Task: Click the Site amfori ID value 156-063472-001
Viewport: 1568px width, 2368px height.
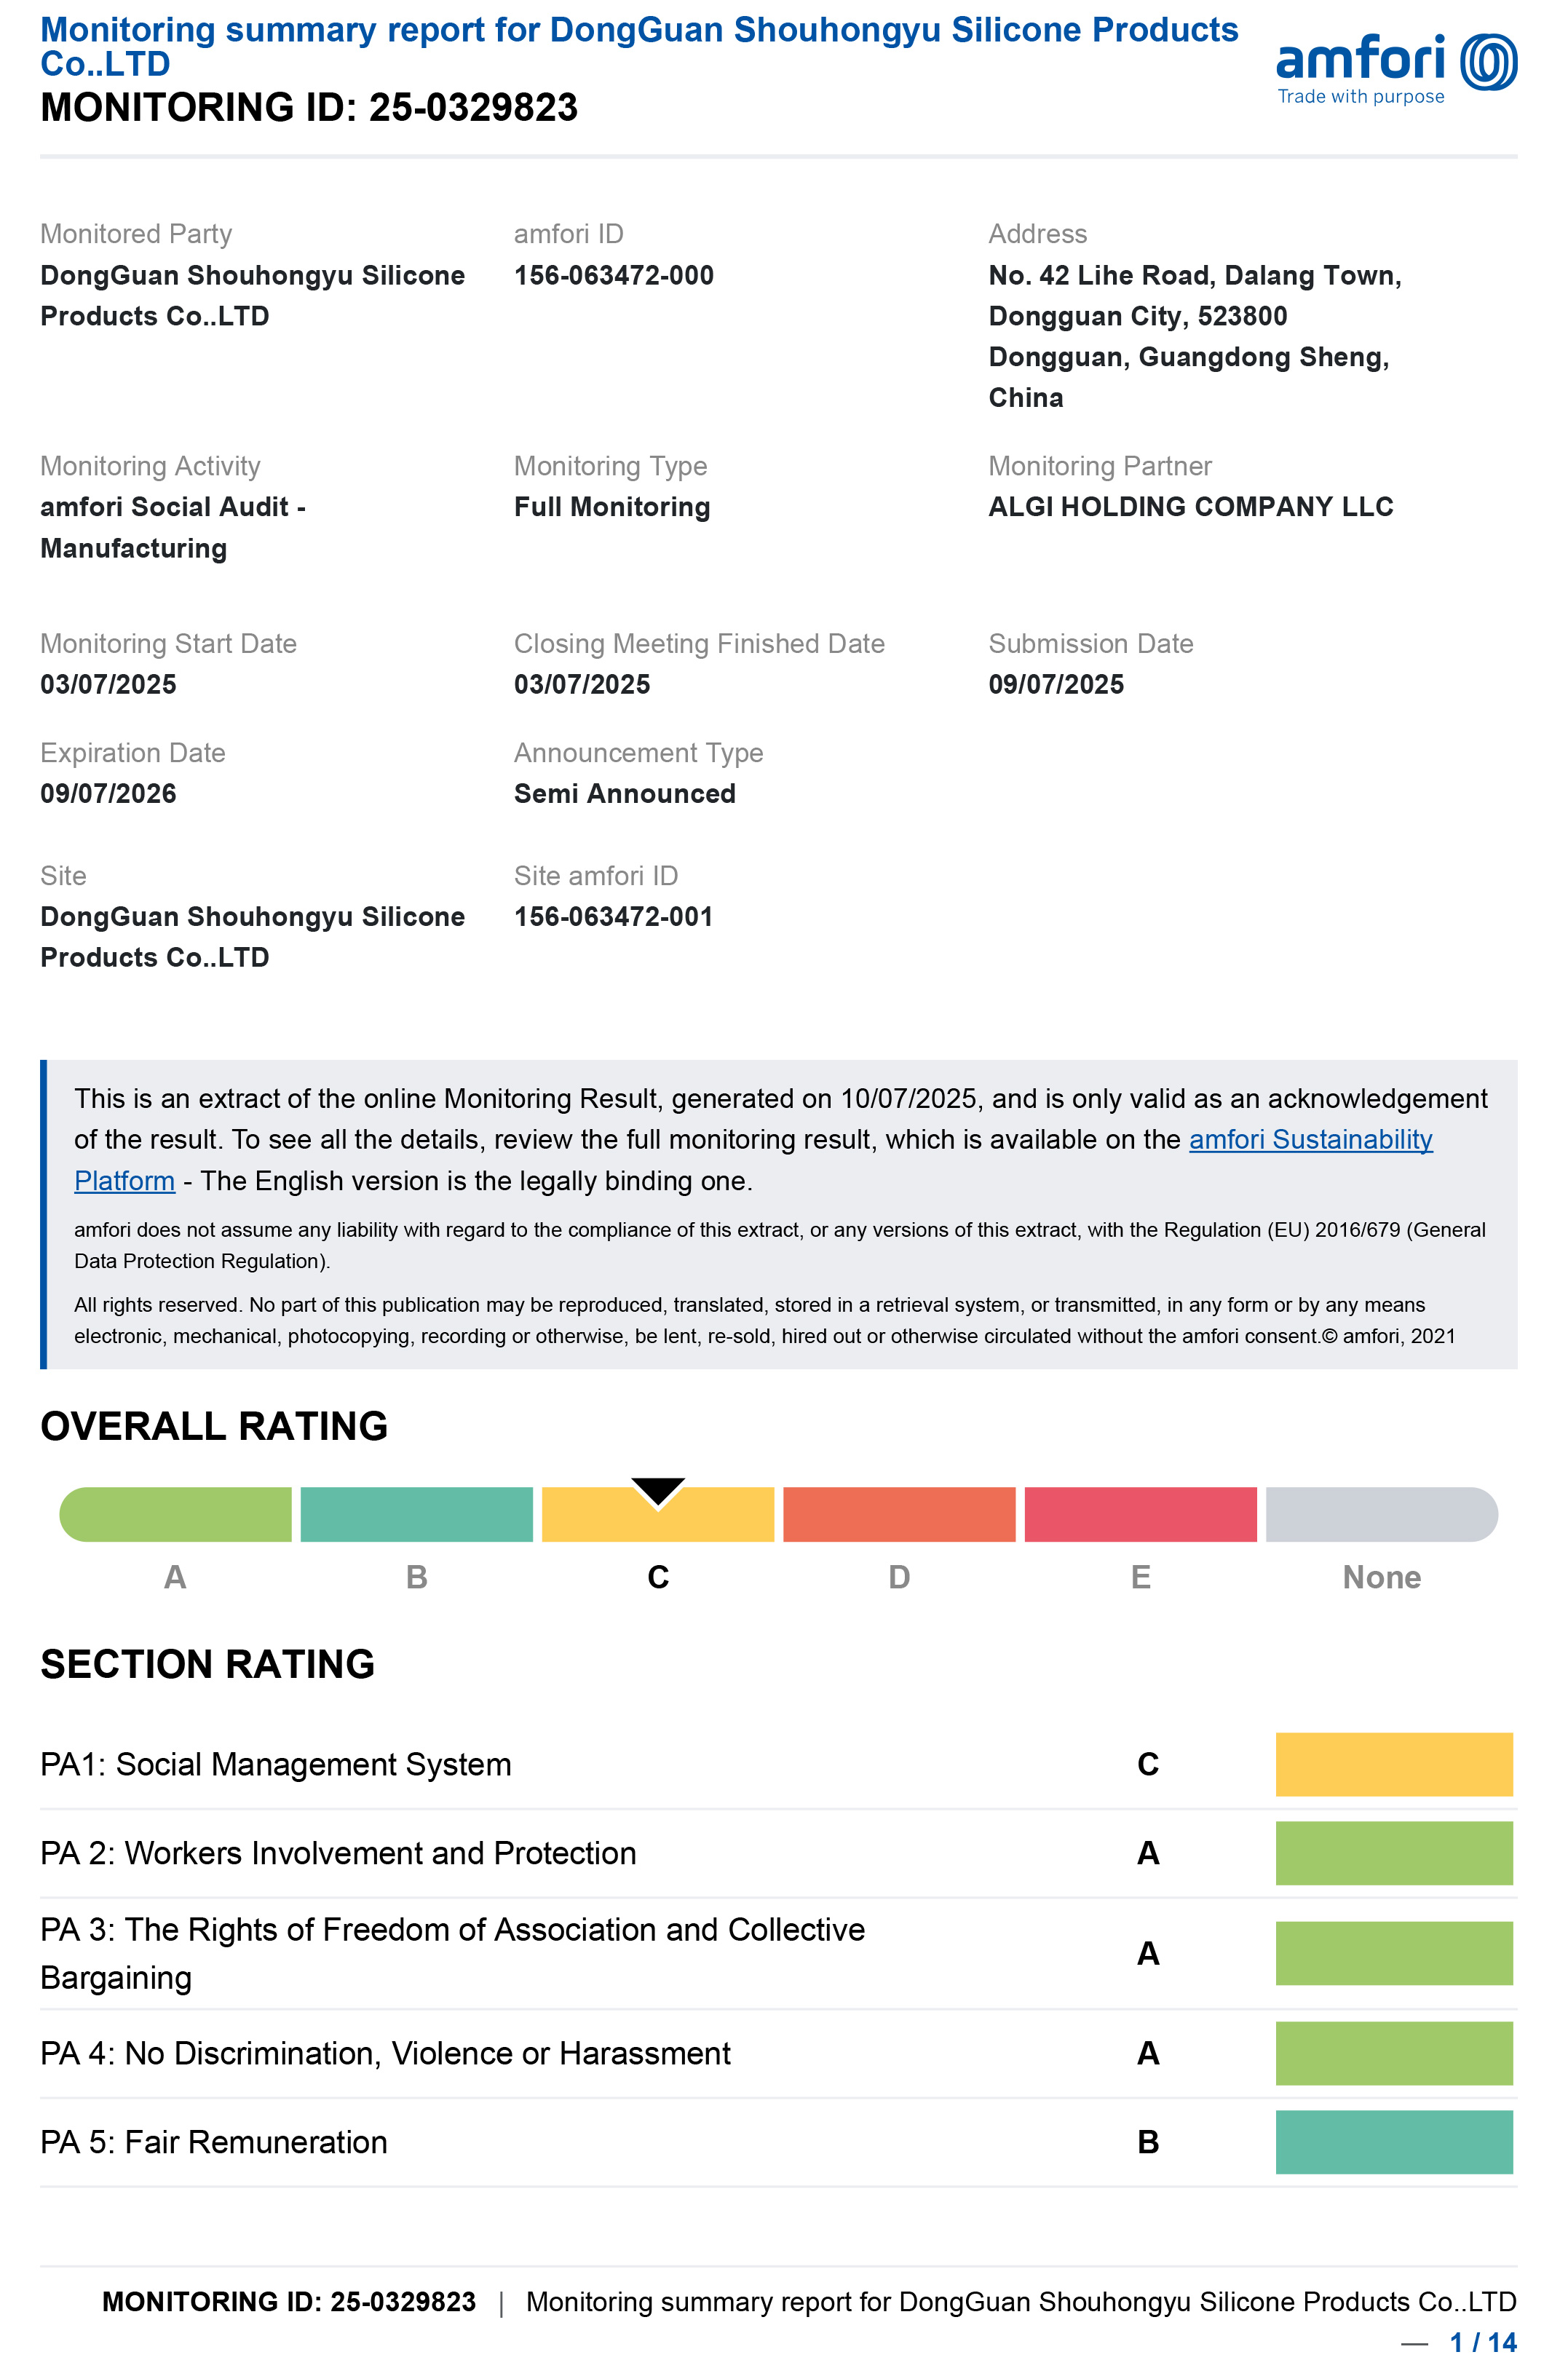Action: [x=614, y=916]
